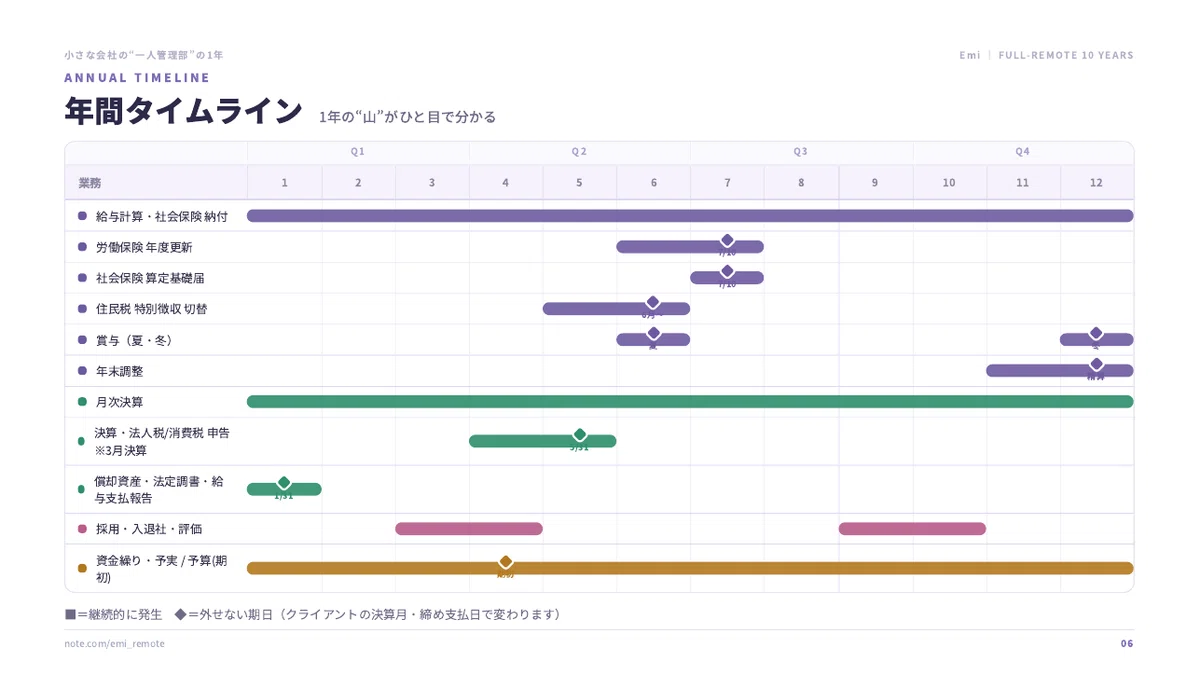Image resolution: width=1200 pixels, height=674 pixels.
Task: Click the orange bullet beside 資金繰り・予実
Action: tap(82, 568)
